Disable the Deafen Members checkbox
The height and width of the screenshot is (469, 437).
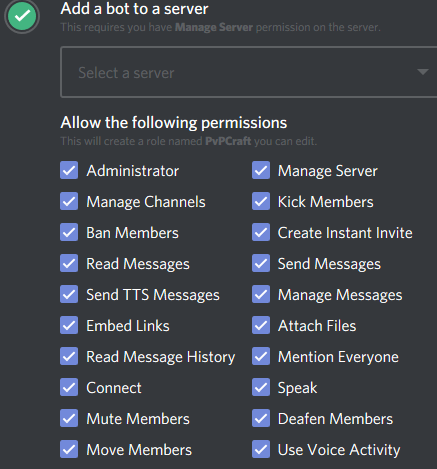click(261, 418)
